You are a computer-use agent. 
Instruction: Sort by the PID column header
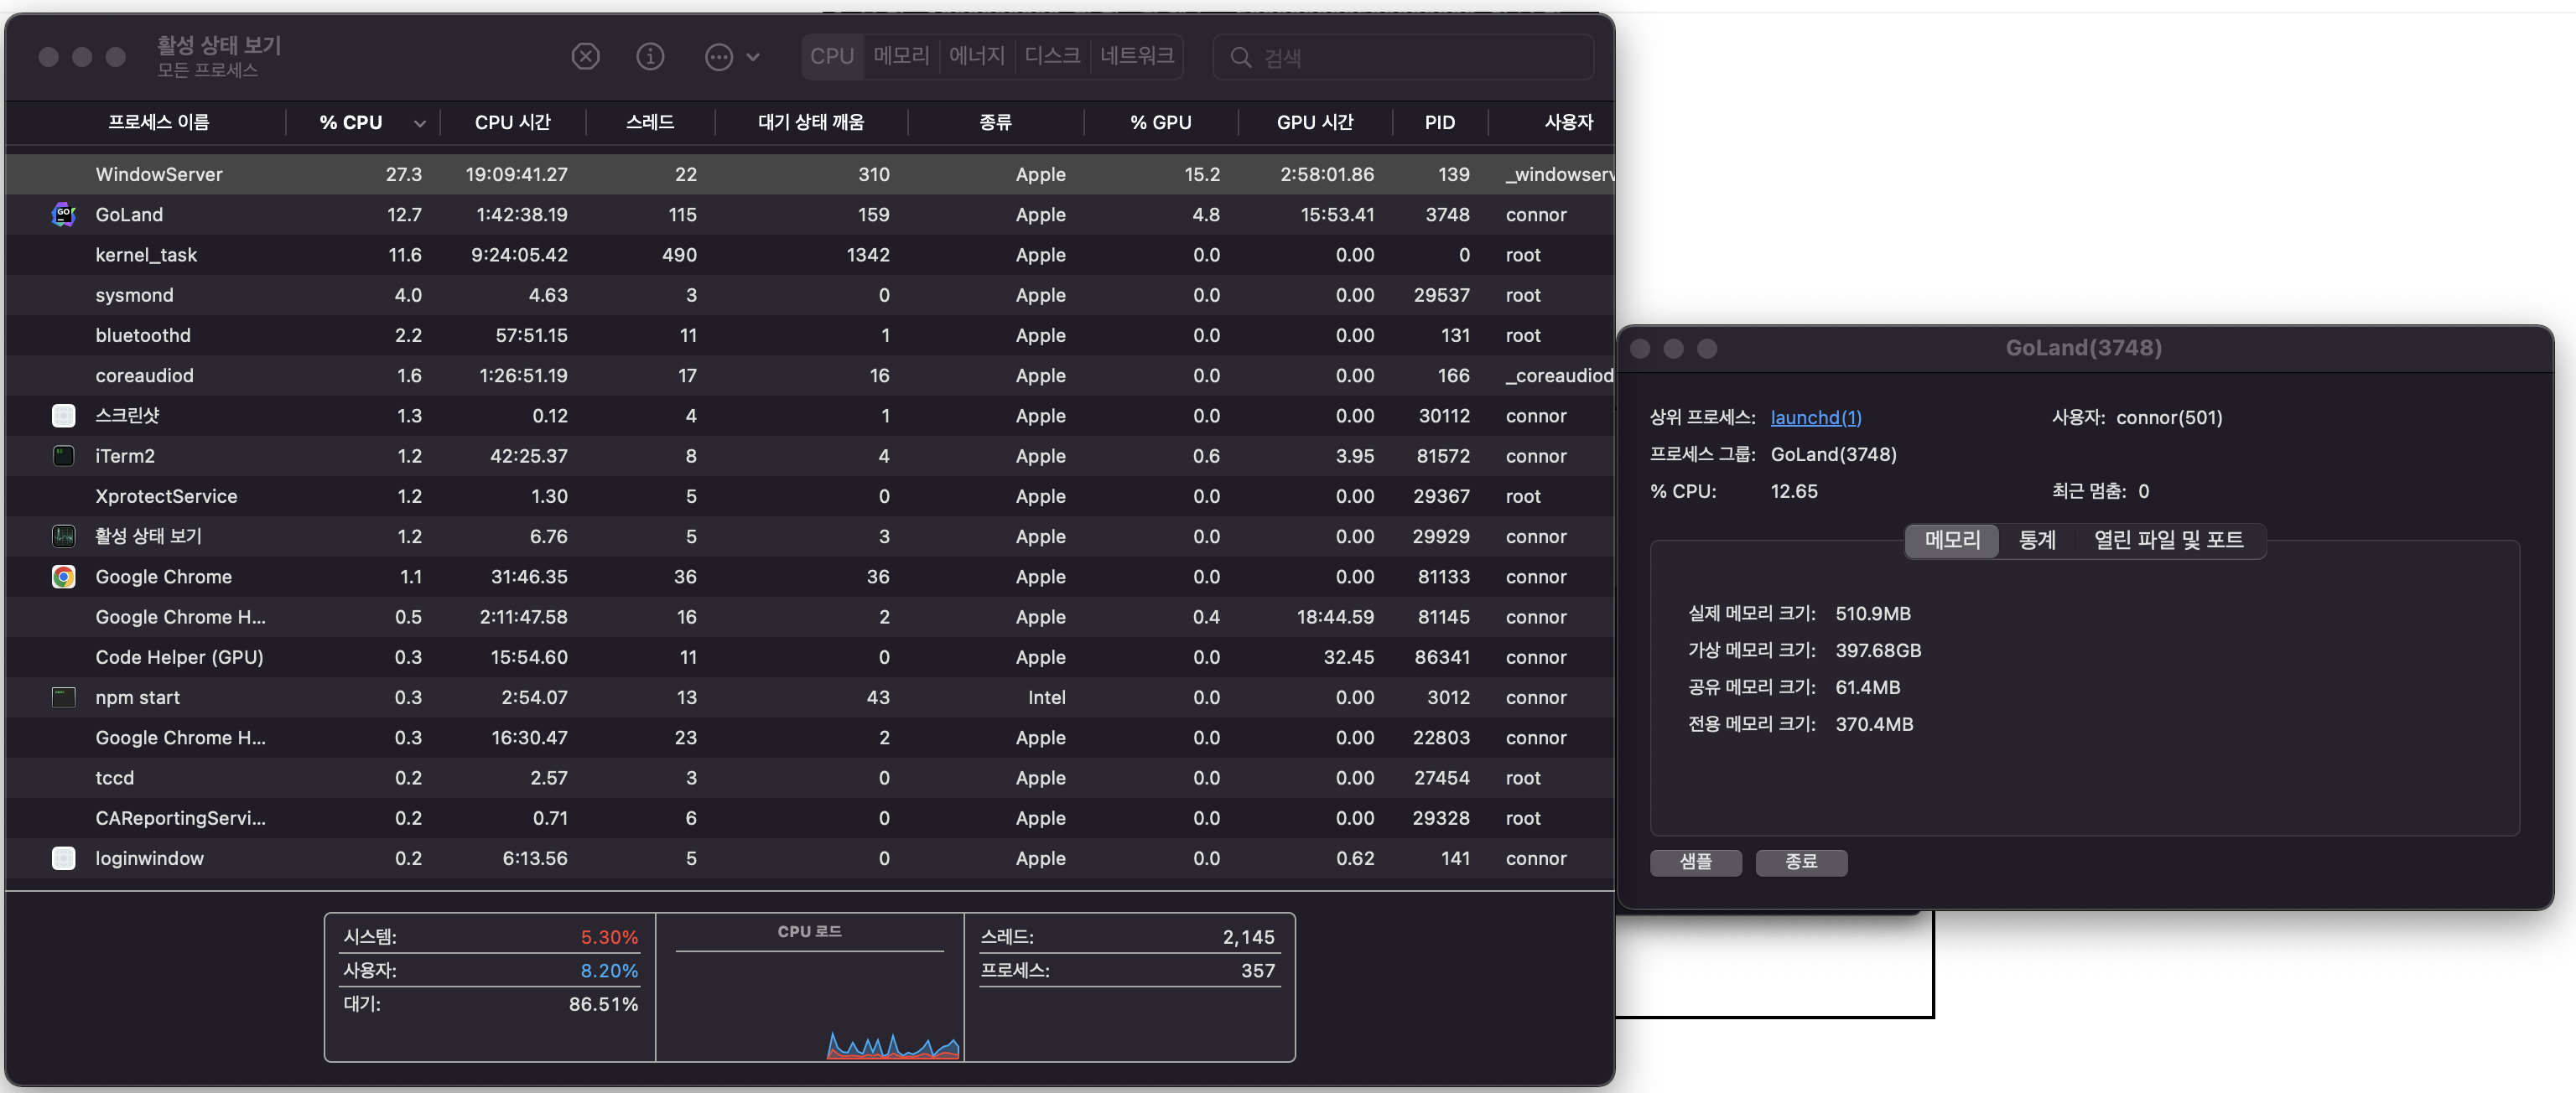pyautogui.click(x=1439, y=123)
